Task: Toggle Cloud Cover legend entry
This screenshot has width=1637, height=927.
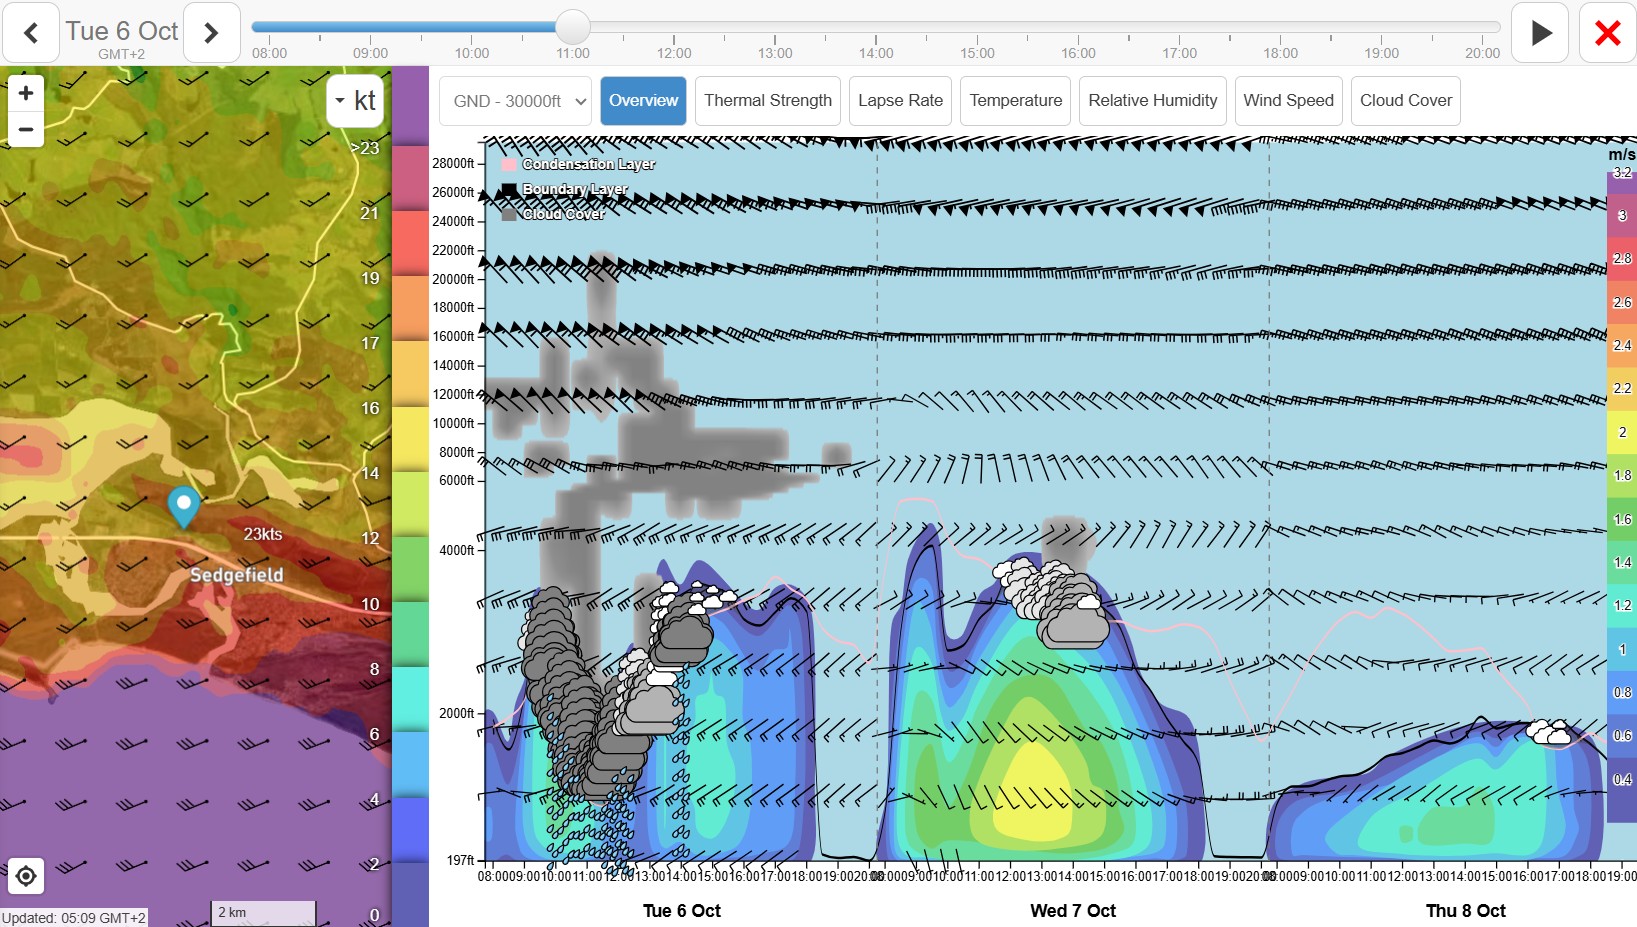Action: [553, 214]
